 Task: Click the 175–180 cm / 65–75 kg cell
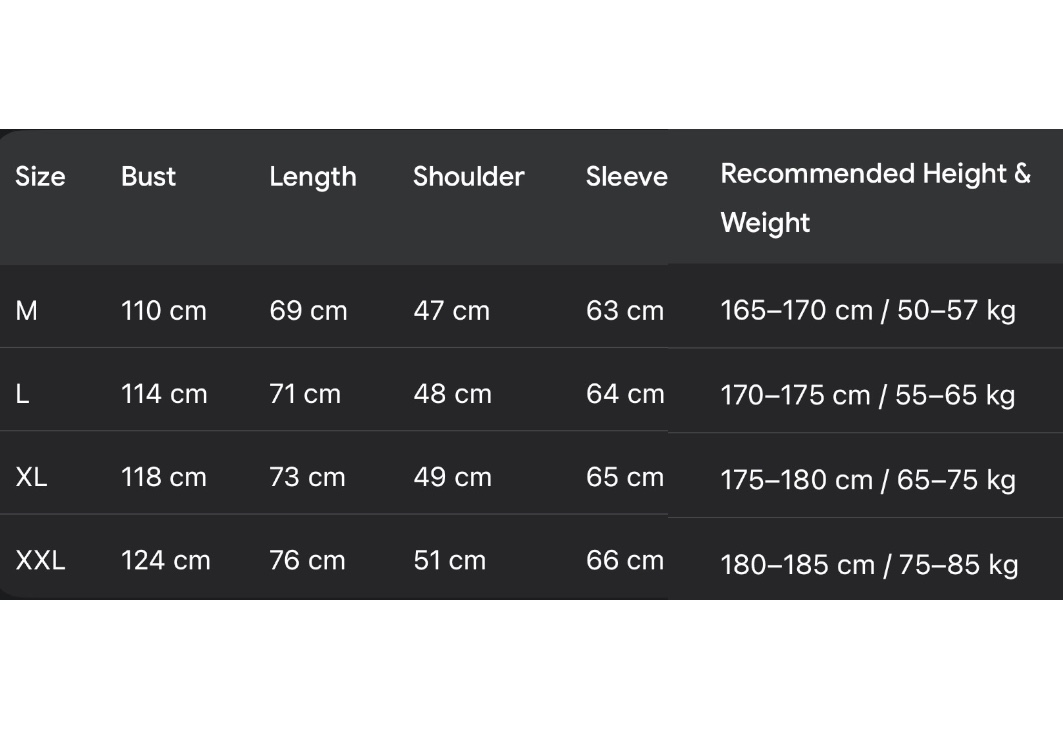[x=867, y=480]
